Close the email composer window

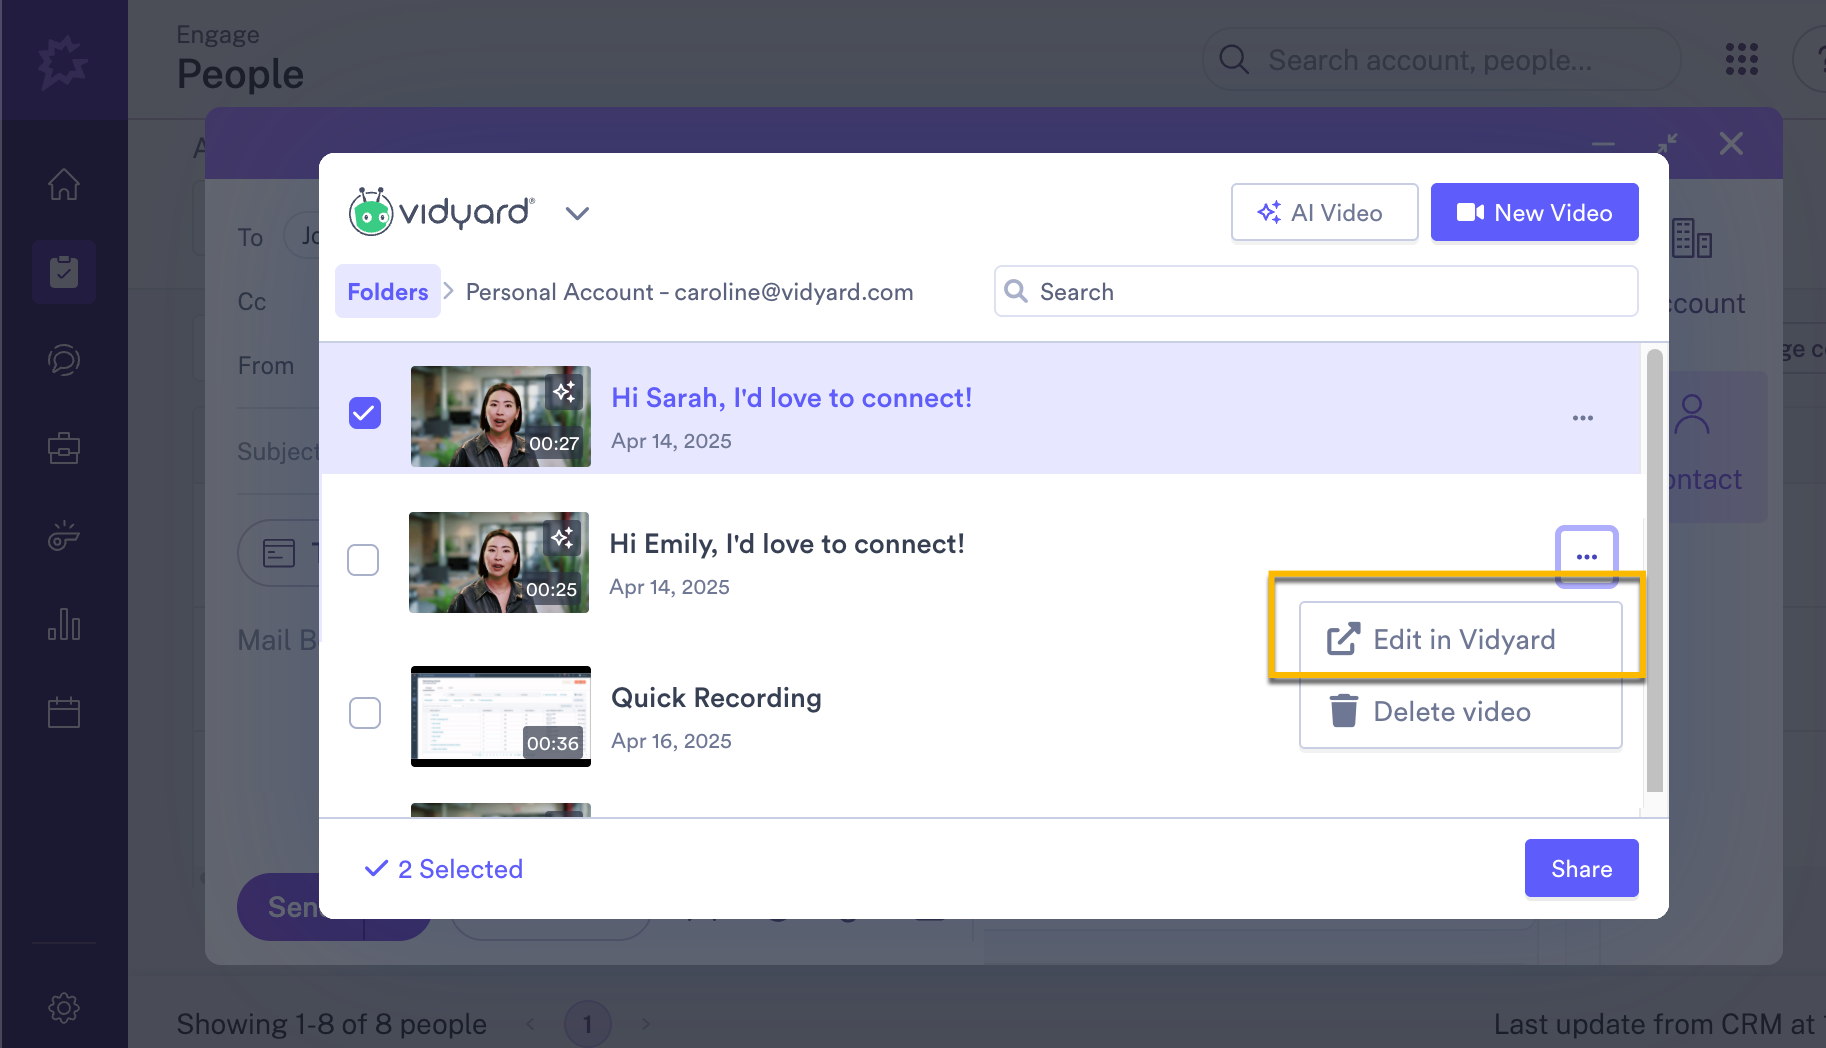point(1731,144)
